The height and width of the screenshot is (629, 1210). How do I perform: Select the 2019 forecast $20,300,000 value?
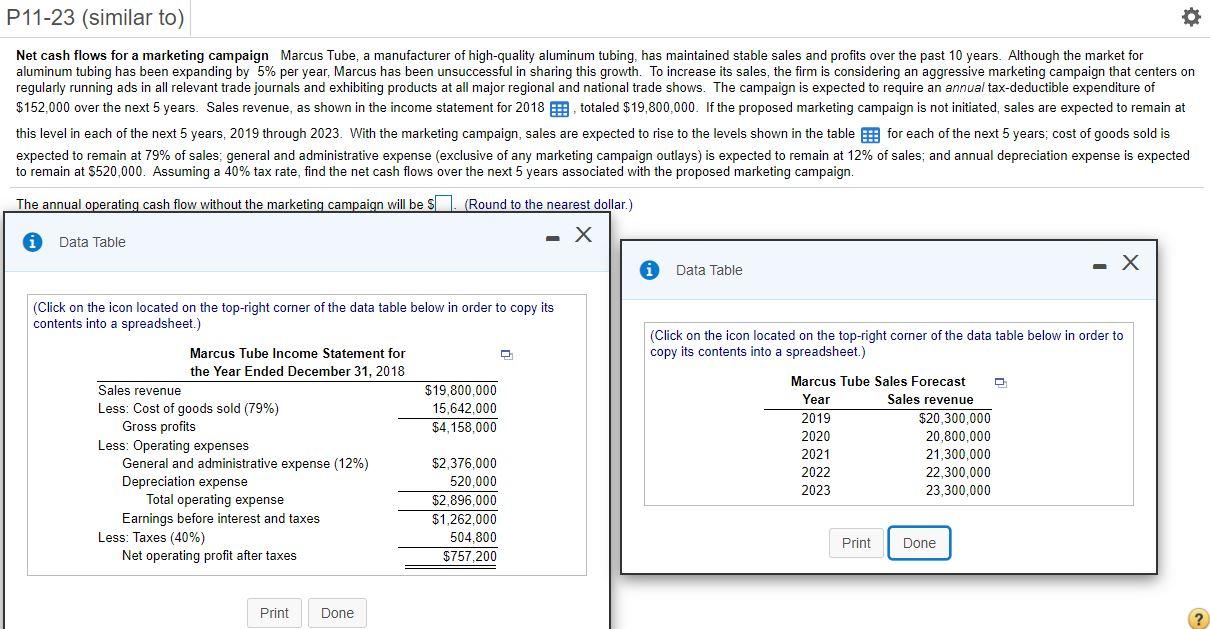pyautogui.click(x=955, y=419)
